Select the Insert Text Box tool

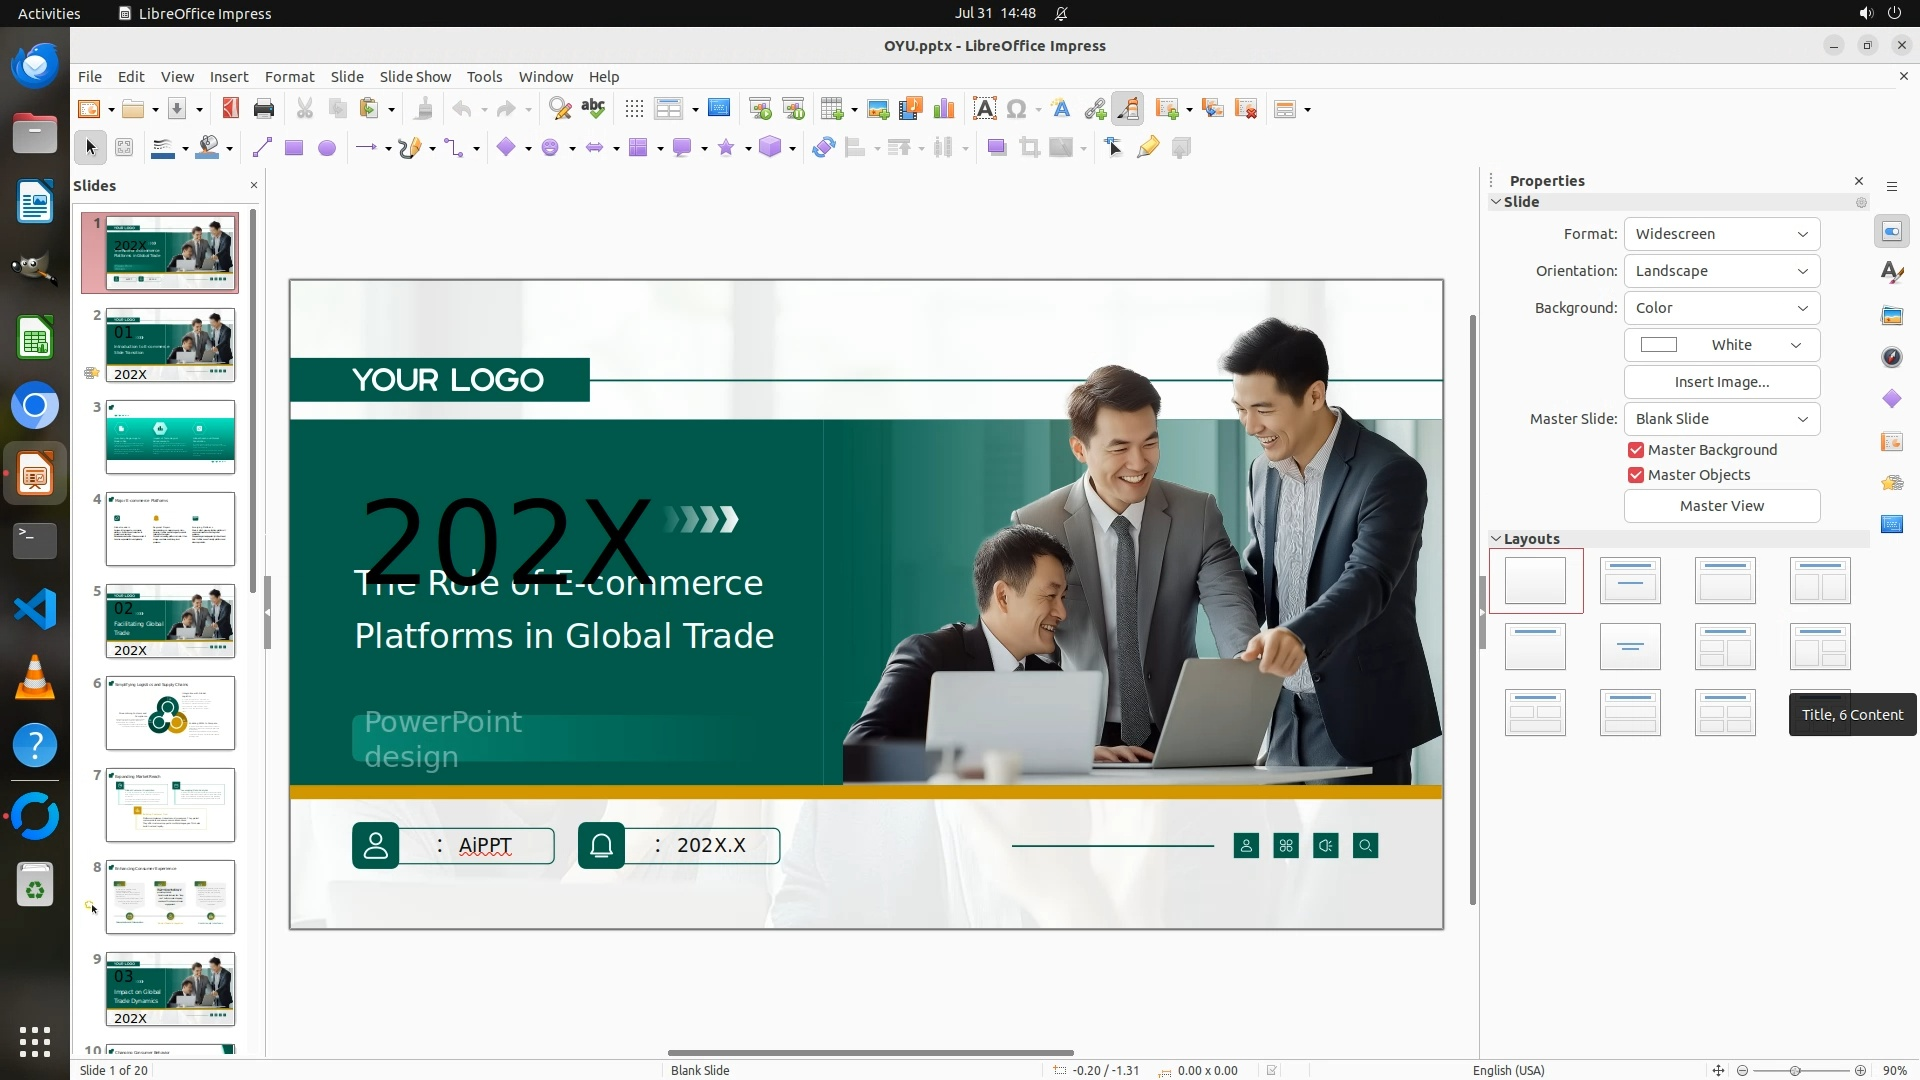(x=984, y=109)
